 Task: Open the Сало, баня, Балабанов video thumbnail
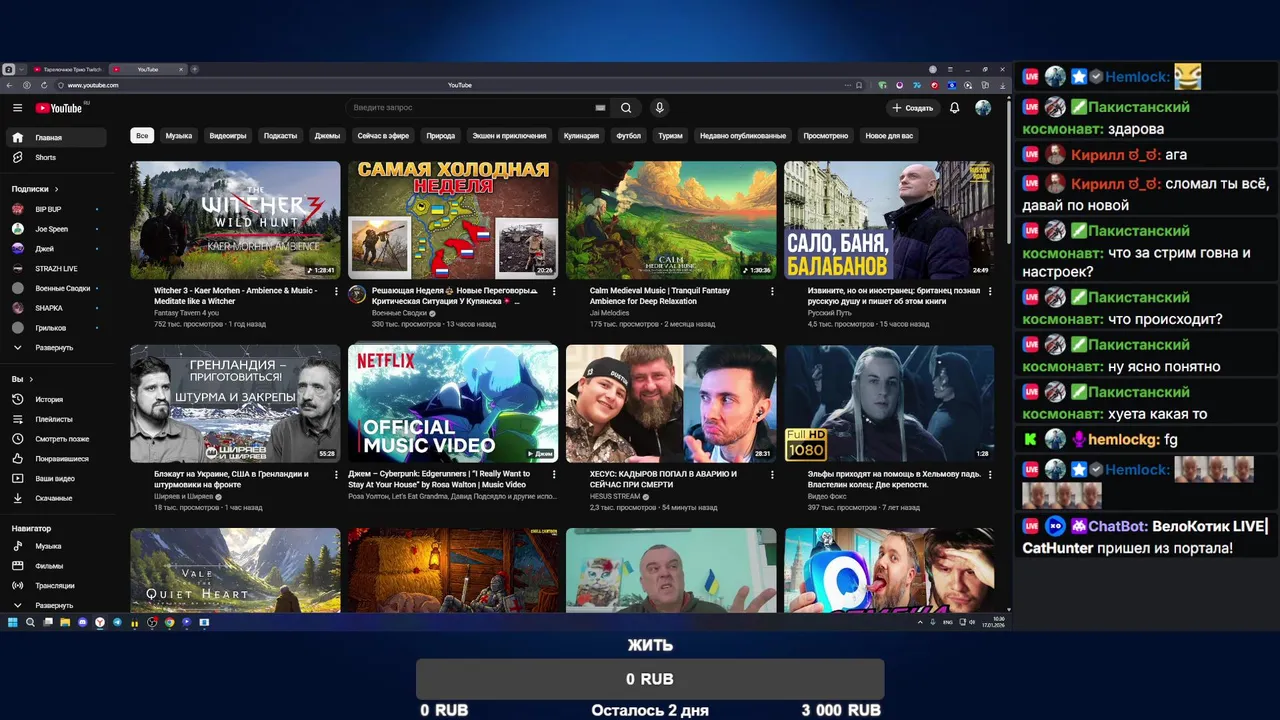pyautogui.click(x=889, y=220)
